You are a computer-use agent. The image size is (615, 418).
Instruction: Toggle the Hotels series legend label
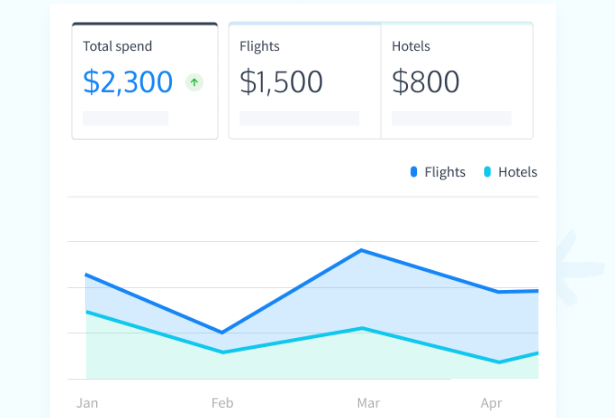coord(517,172)
